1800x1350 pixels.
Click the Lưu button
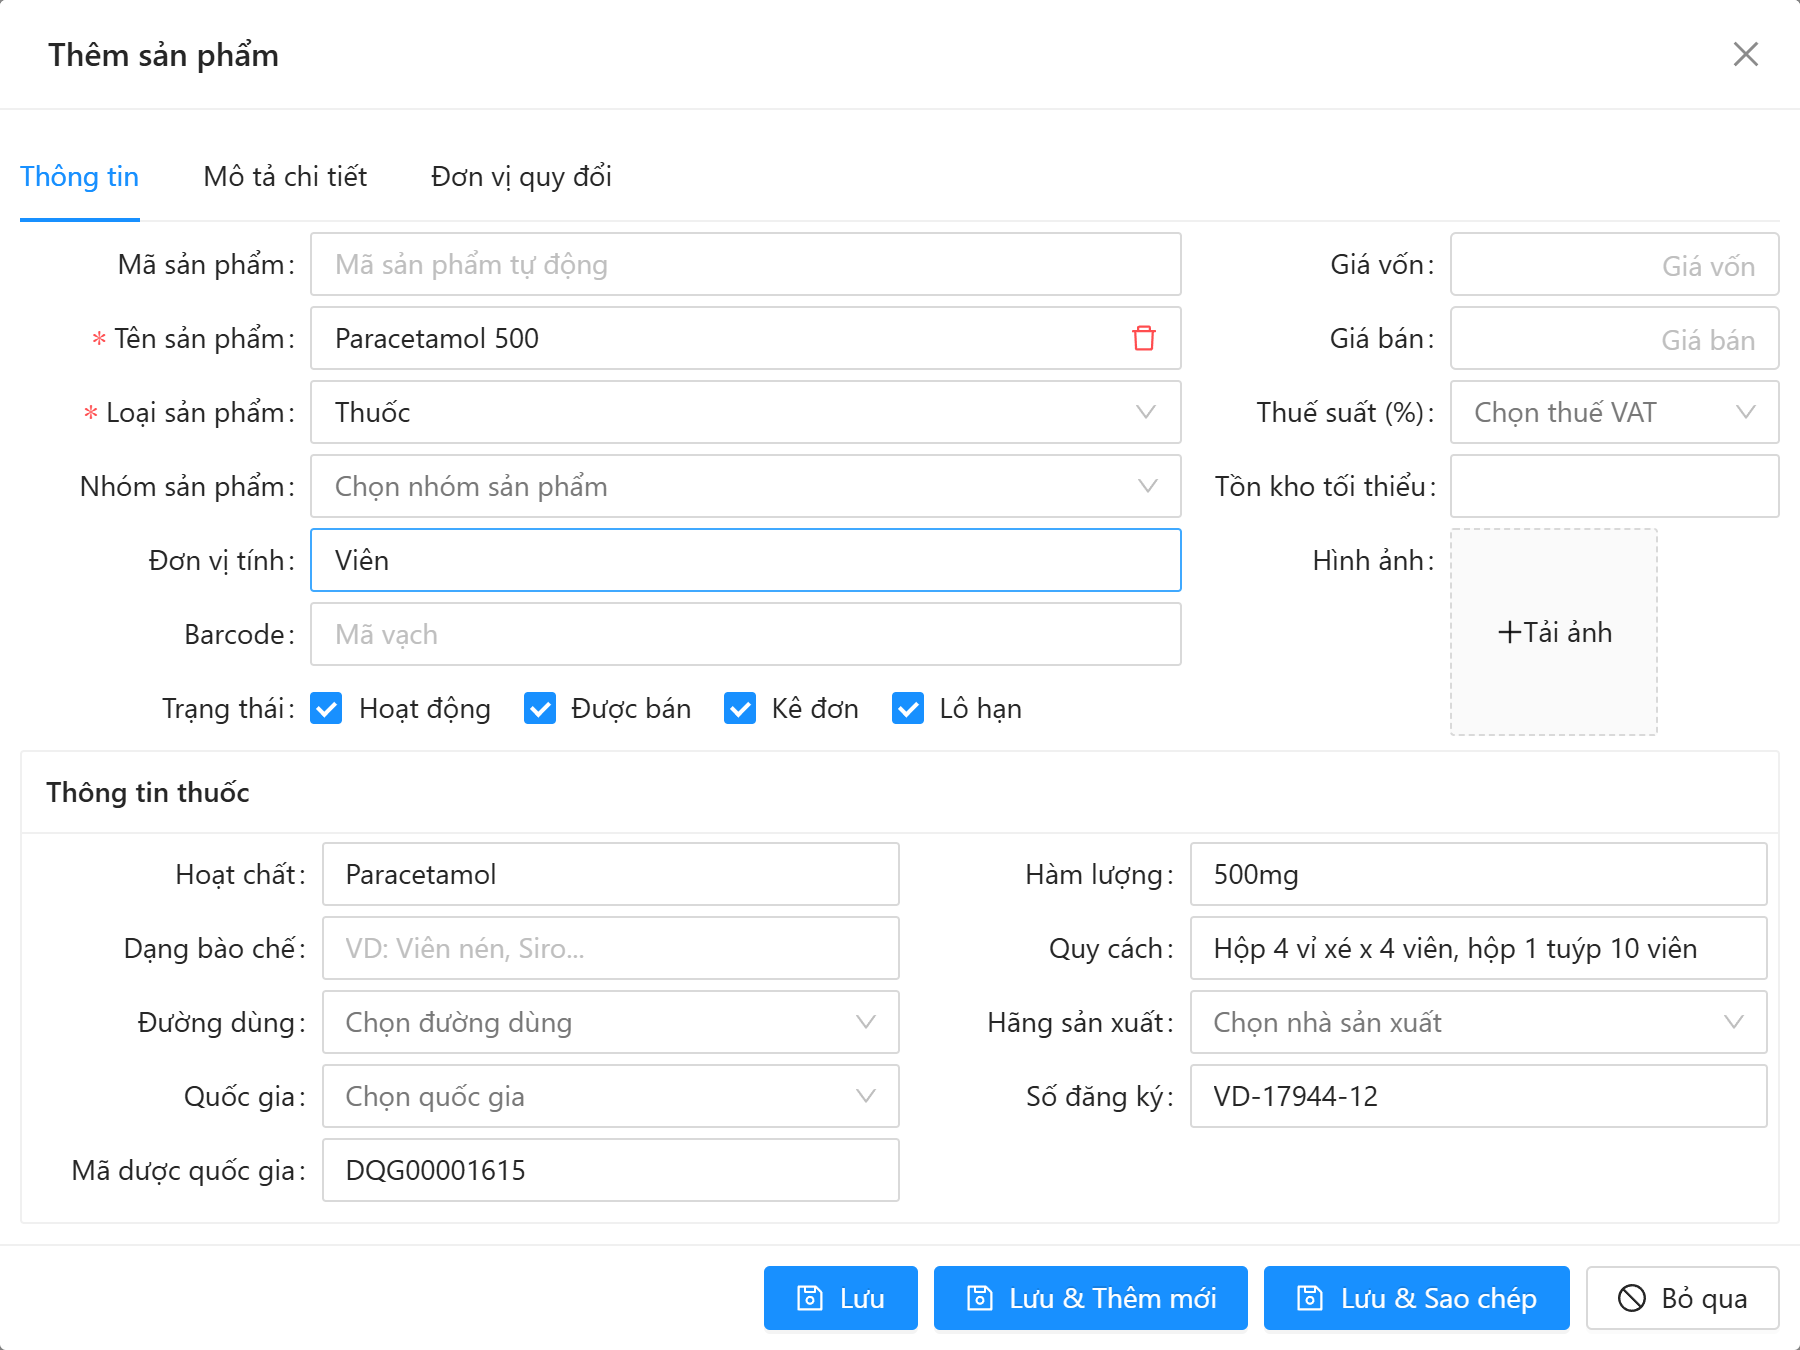pos(841,1298)
